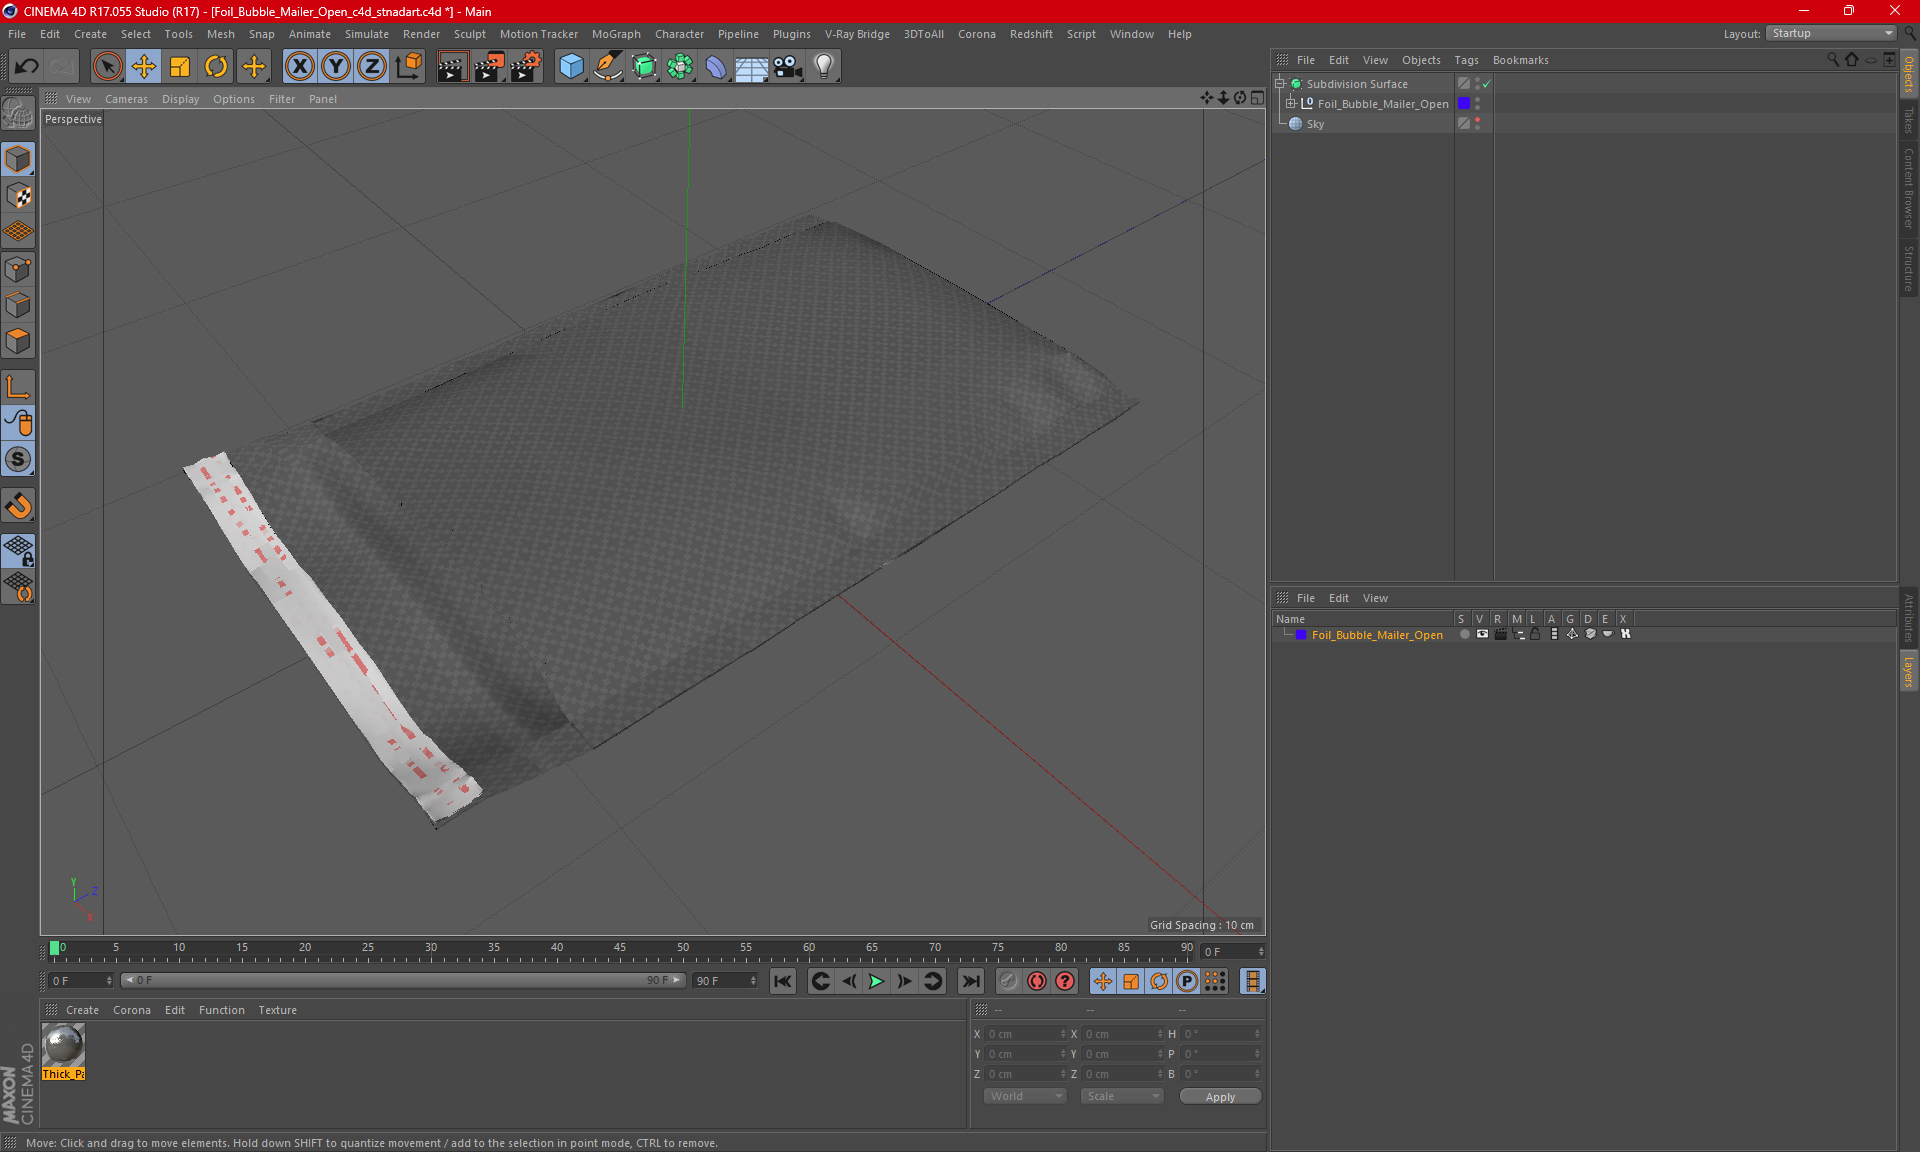Enable Axis mode in left sidebar
Viewport: 1920px width, 1152px height.
(18, 387)
